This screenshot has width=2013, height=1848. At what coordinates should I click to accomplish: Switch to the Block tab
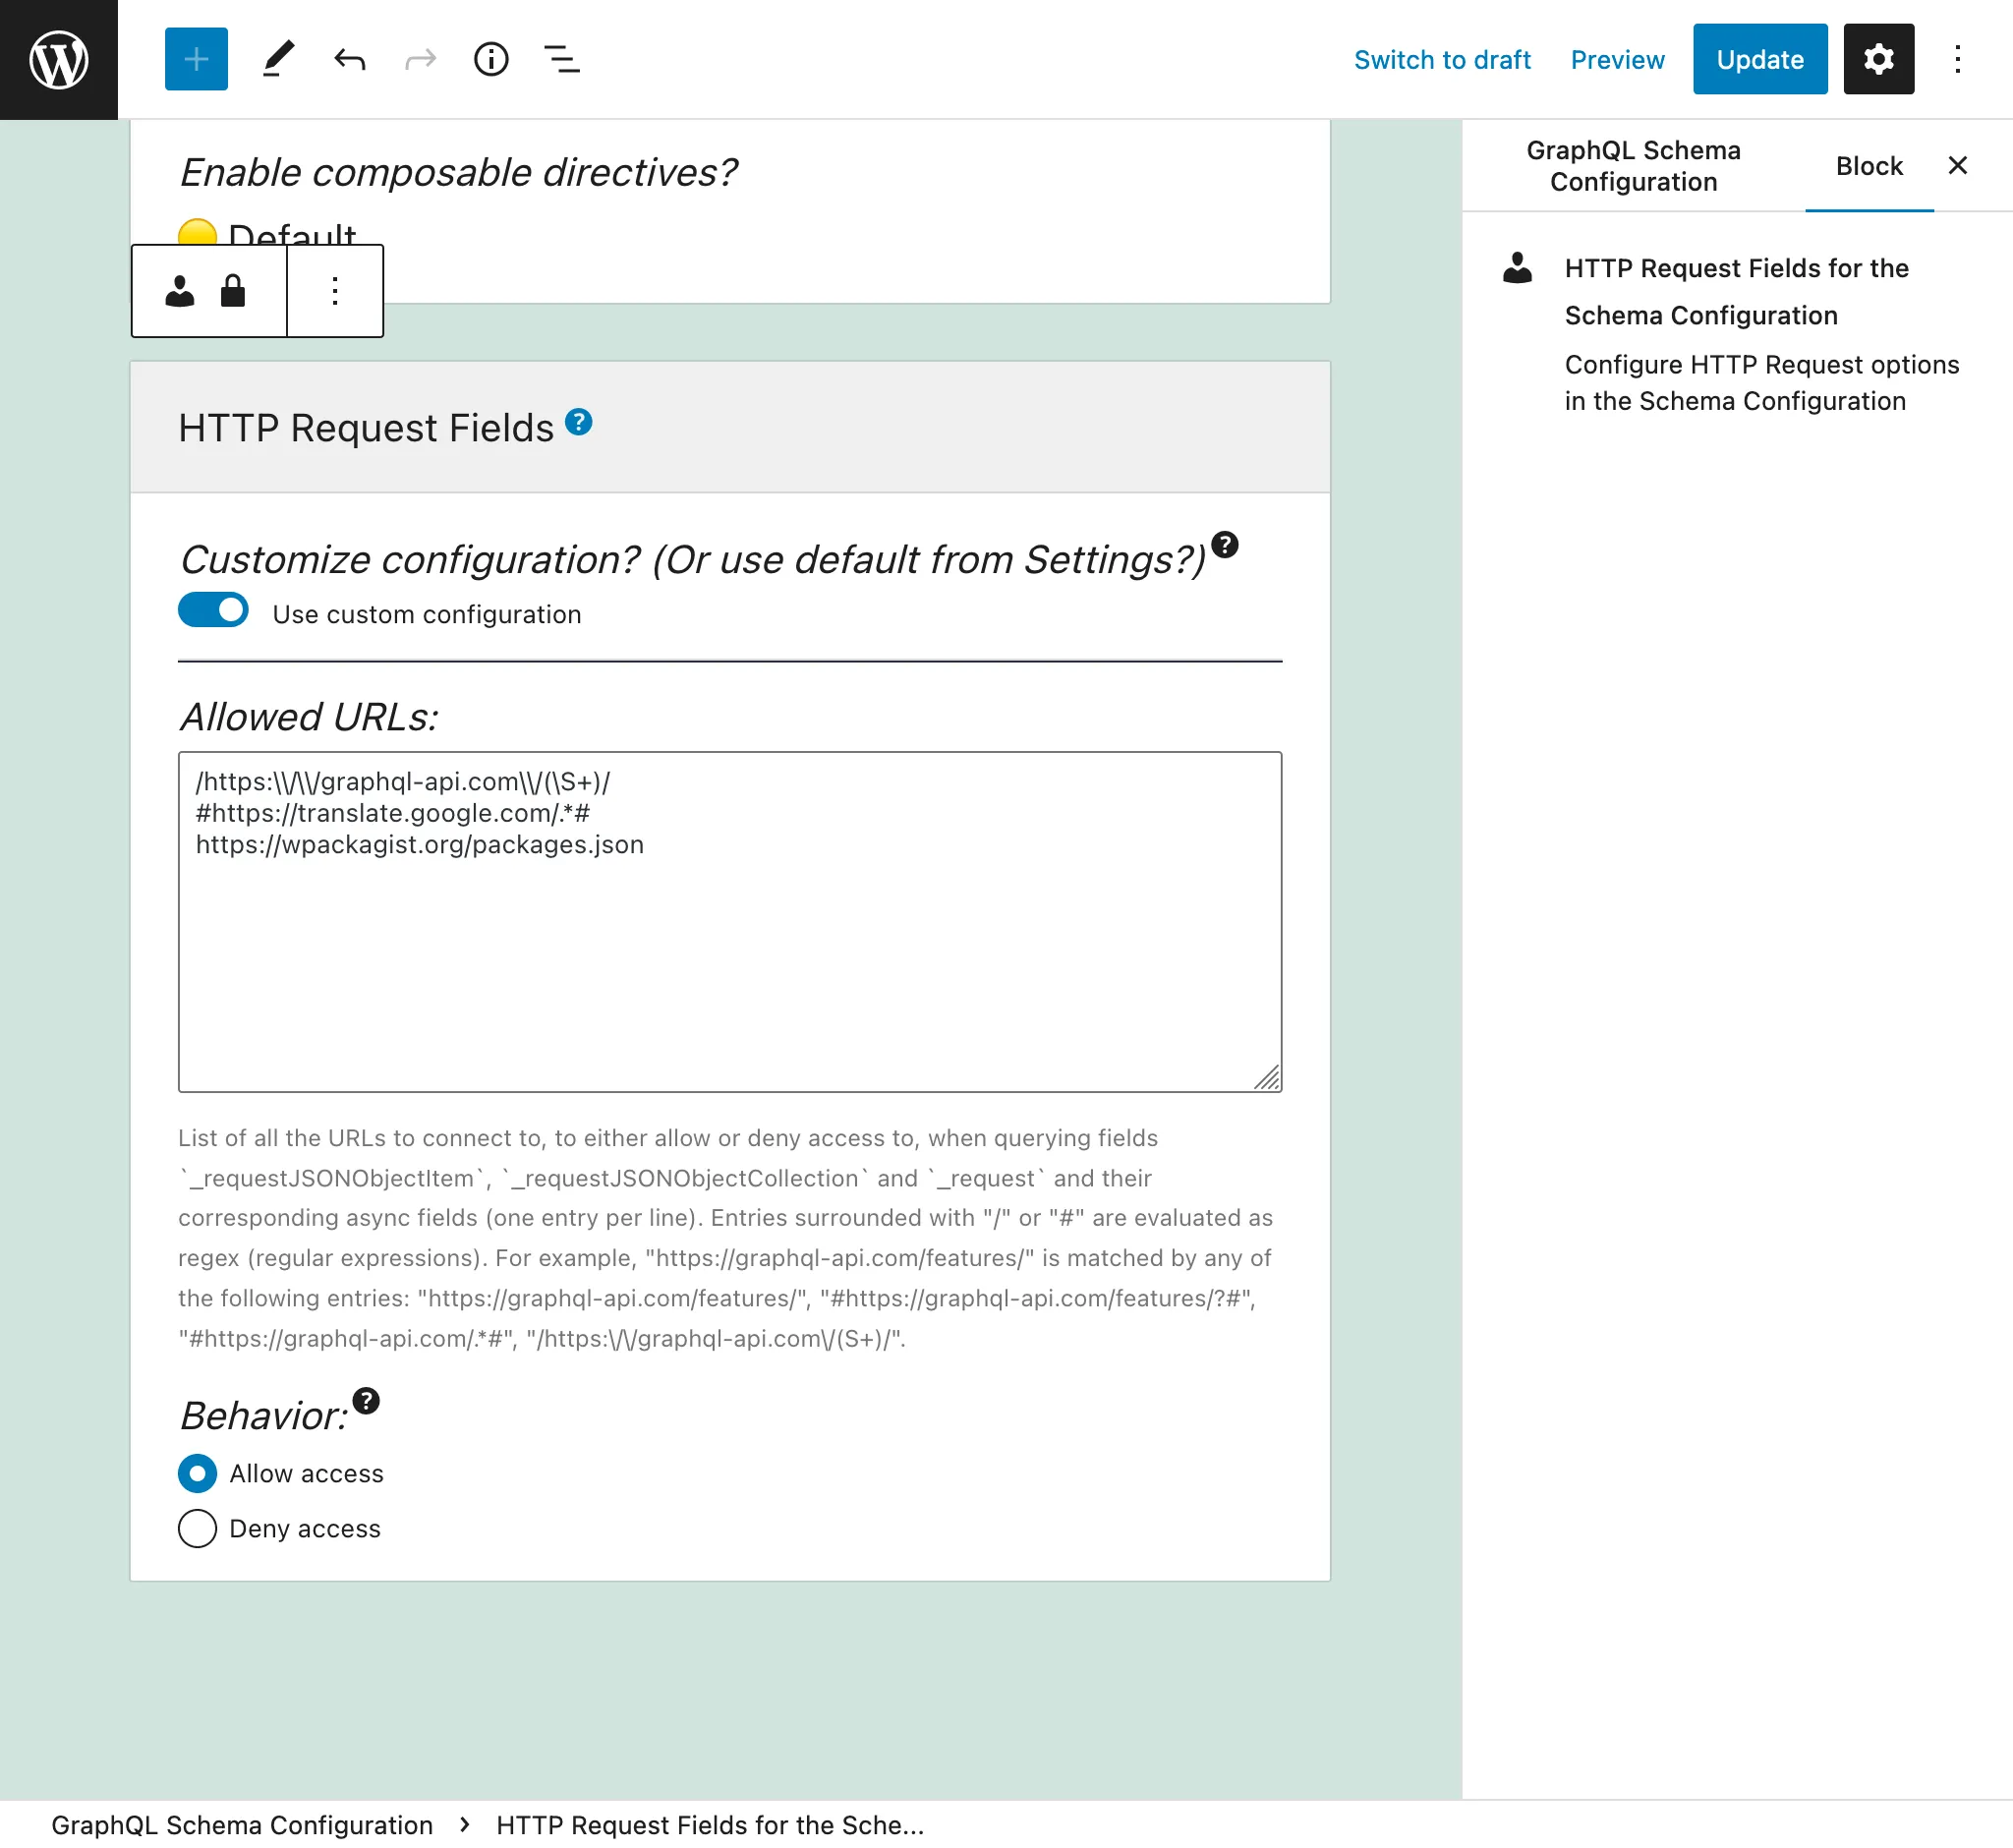[x=1869, y=165]
